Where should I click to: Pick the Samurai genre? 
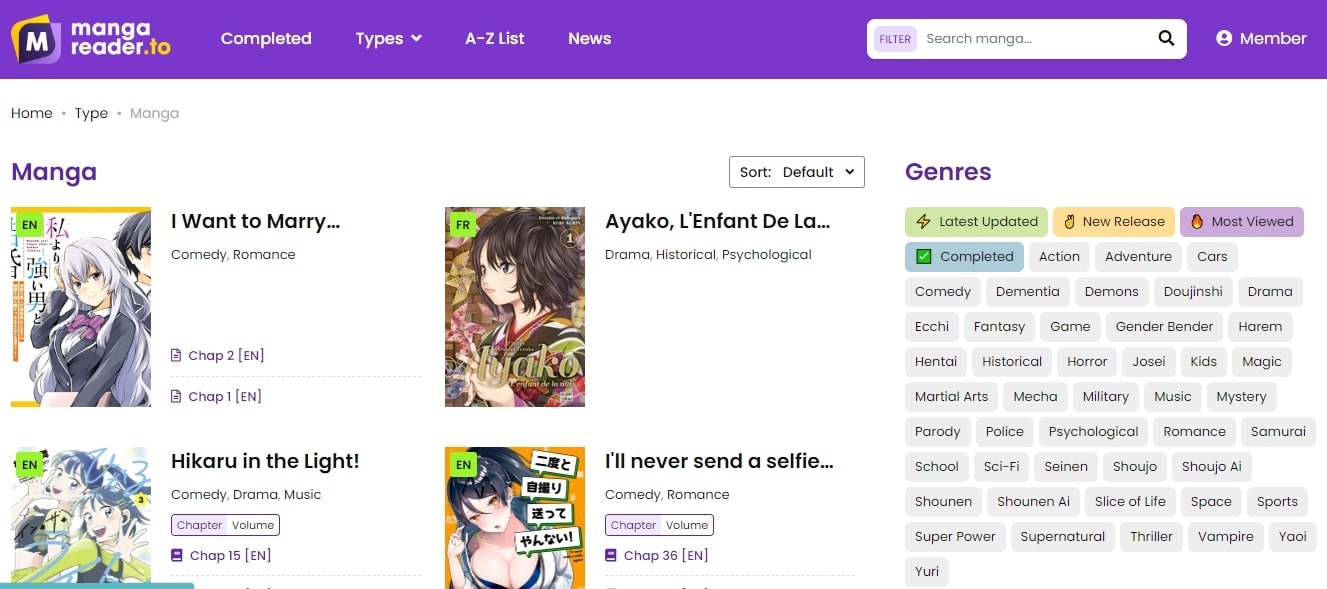point(1278,432)
